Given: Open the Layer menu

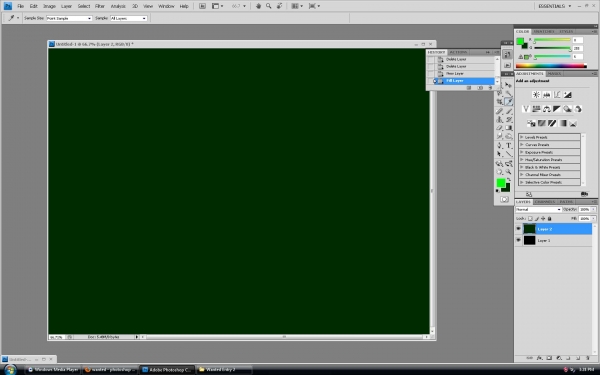Looking at the screenshot, I should 66,6.
